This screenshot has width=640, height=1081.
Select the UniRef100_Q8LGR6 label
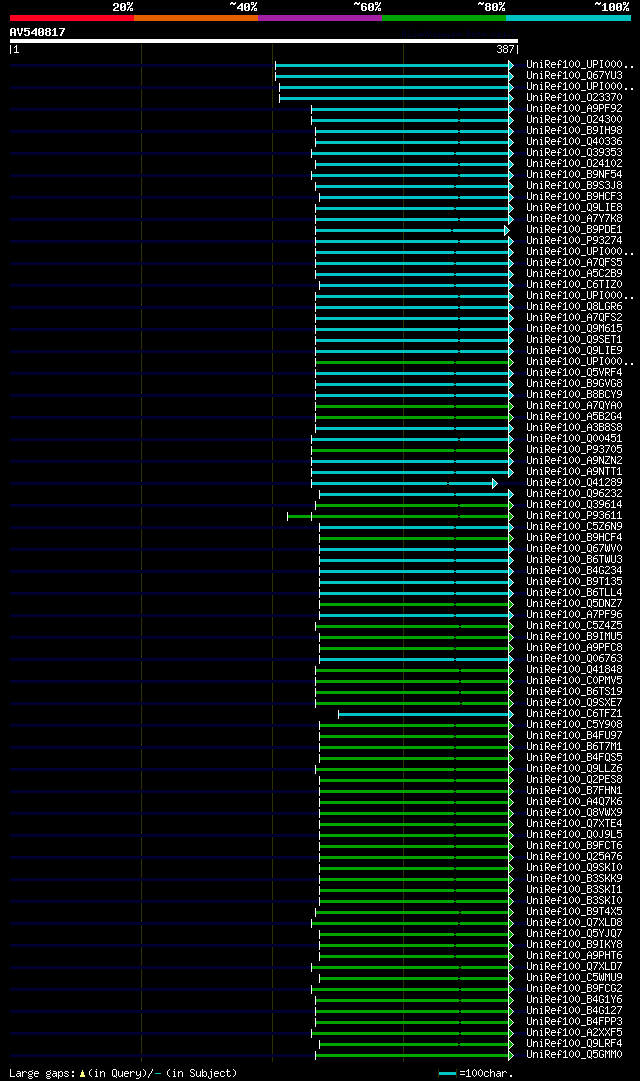coord(574,307)
